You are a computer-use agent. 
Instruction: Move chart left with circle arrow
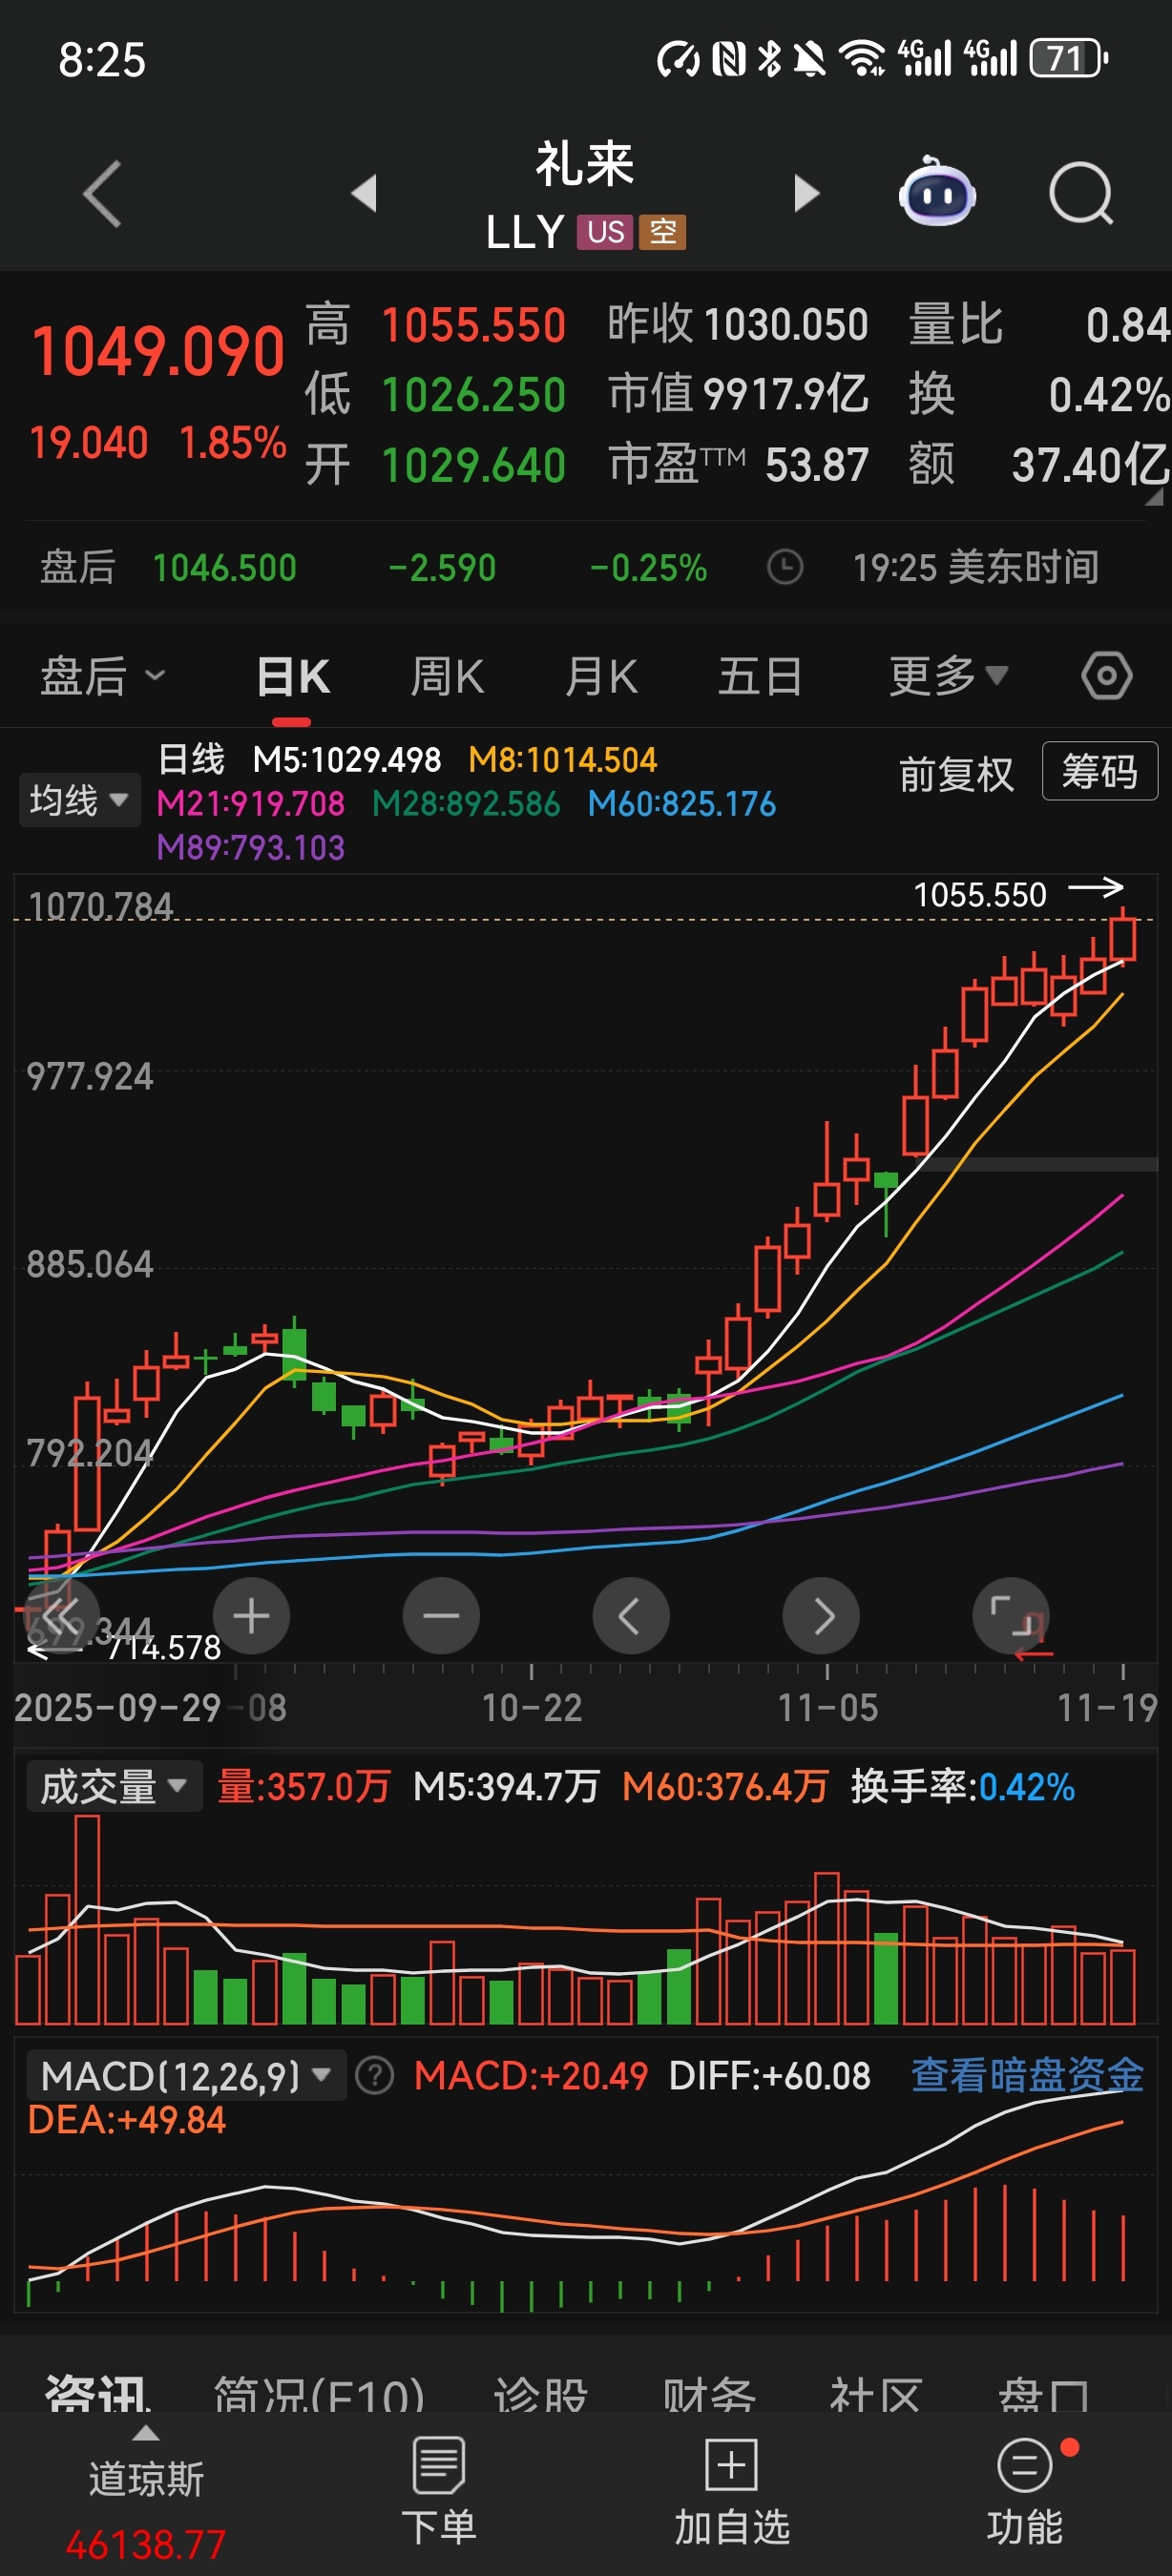tap(631, 1616)
